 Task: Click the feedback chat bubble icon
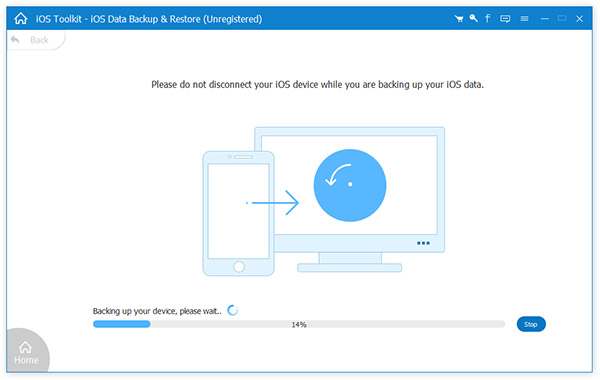505,19
